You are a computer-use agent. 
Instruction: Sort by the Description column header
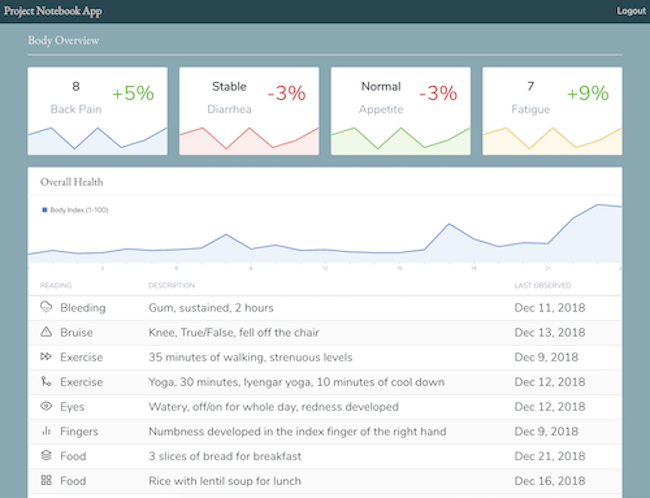click(x=171, y=285)
